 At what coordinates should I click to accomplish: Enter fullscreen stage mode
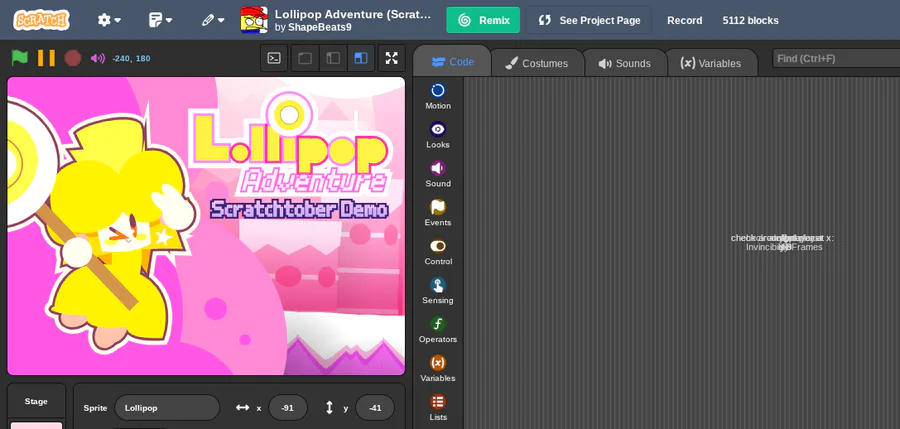(x=391, y=58)
